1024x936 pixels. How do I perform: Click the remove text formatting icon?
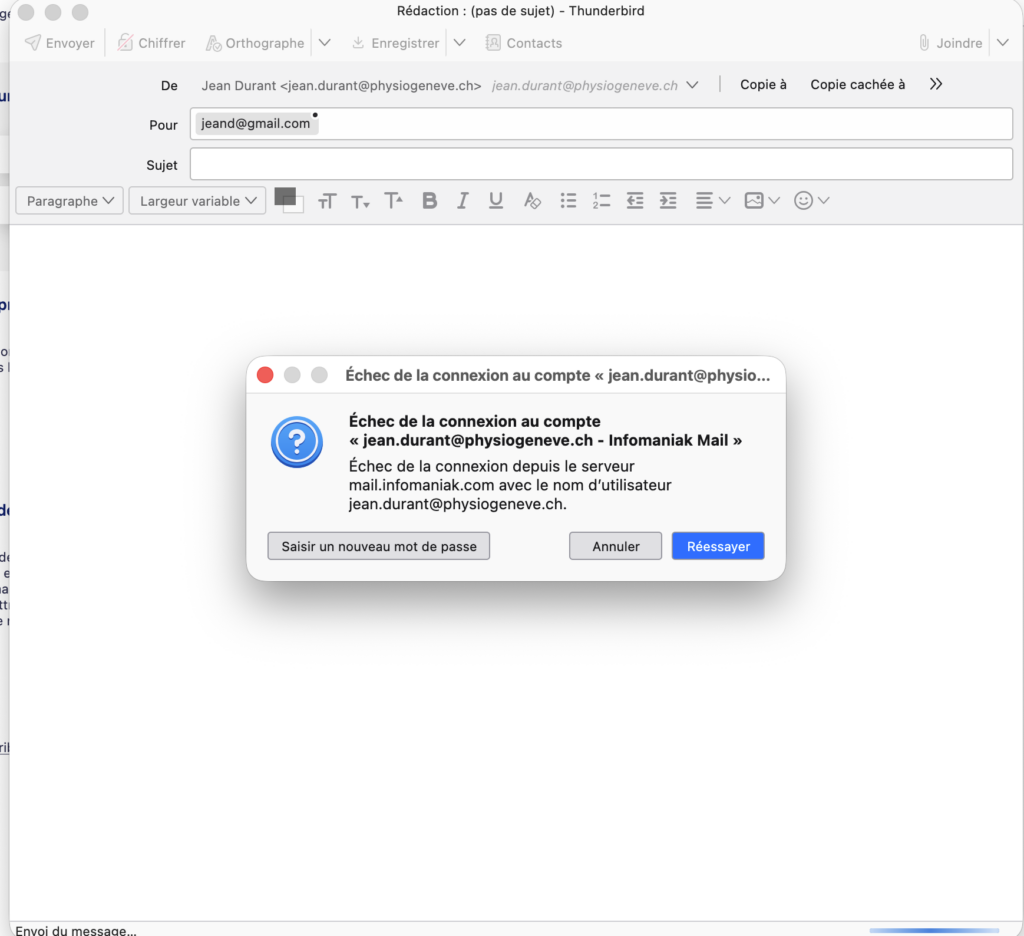(532, 201)
